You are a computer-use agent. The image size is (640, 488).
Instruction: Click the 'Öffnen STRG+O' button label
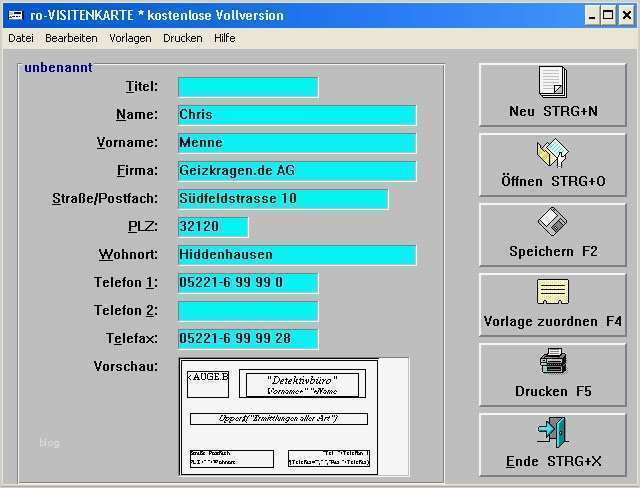coord(553,181)
